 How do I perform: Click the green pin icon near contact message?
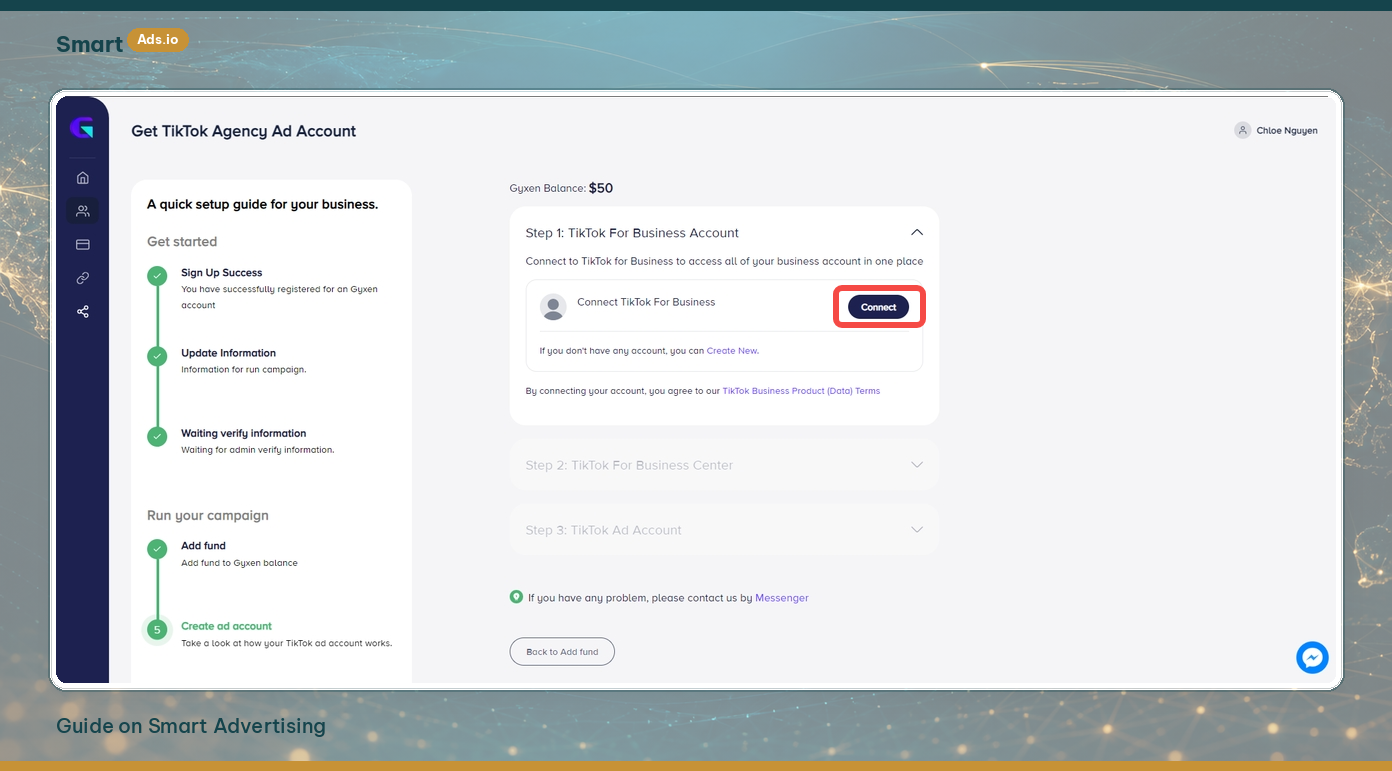point(516,597)
